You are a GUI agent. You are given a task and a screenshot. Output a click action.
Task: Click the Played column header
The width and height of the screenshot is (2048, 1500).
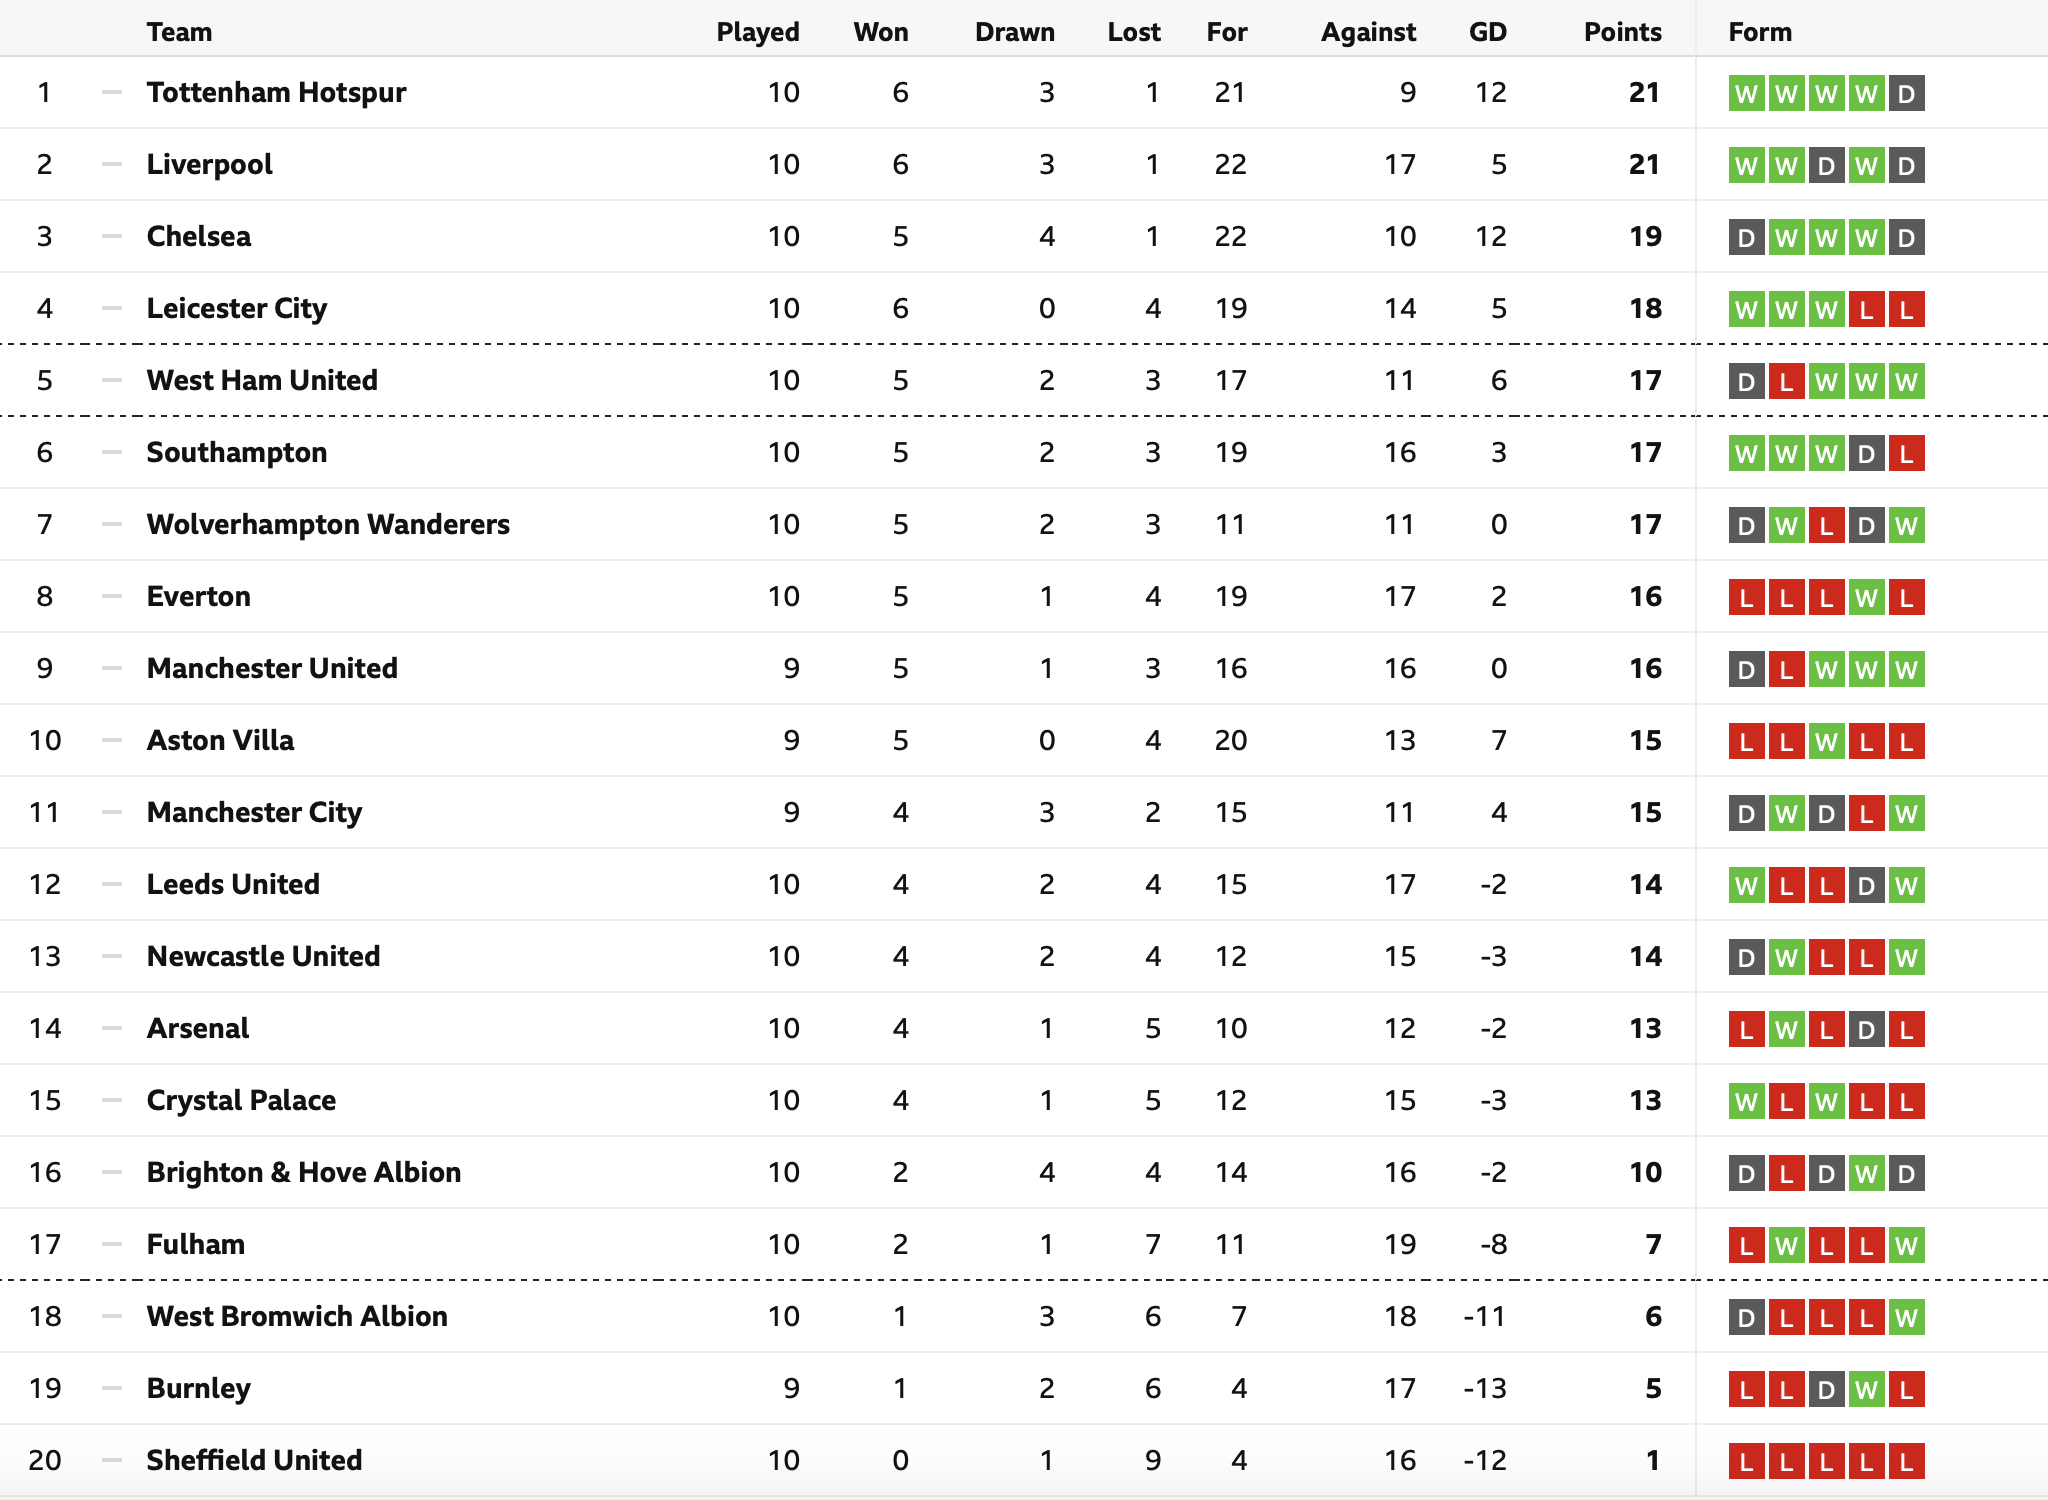click(x=758, y=32)
